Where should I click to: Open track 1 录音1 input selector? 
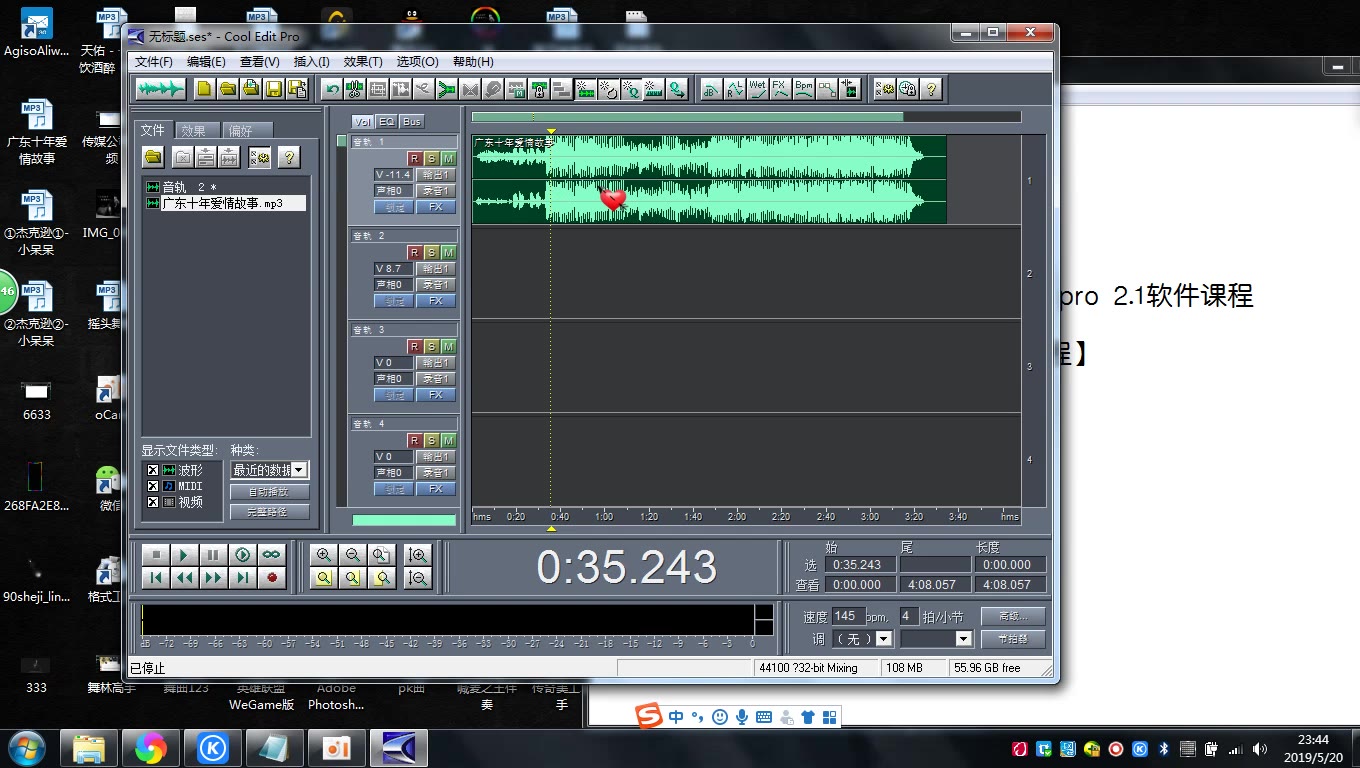coord(436,190)
